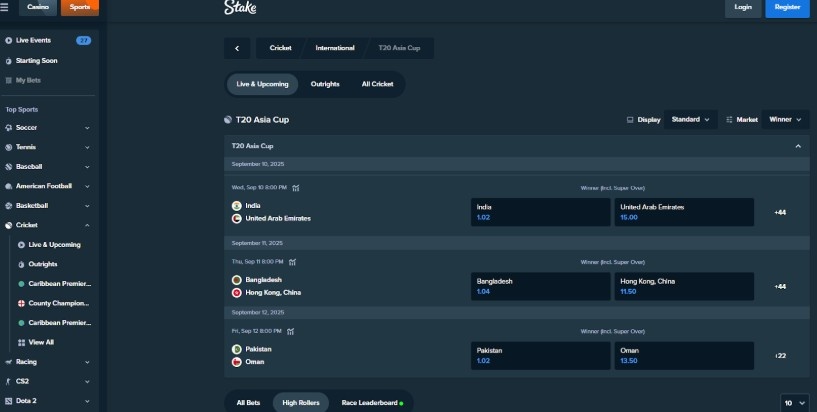Click stats icon for Bangladesh match
The image size is (817, 412).
[x=292, y=262]
